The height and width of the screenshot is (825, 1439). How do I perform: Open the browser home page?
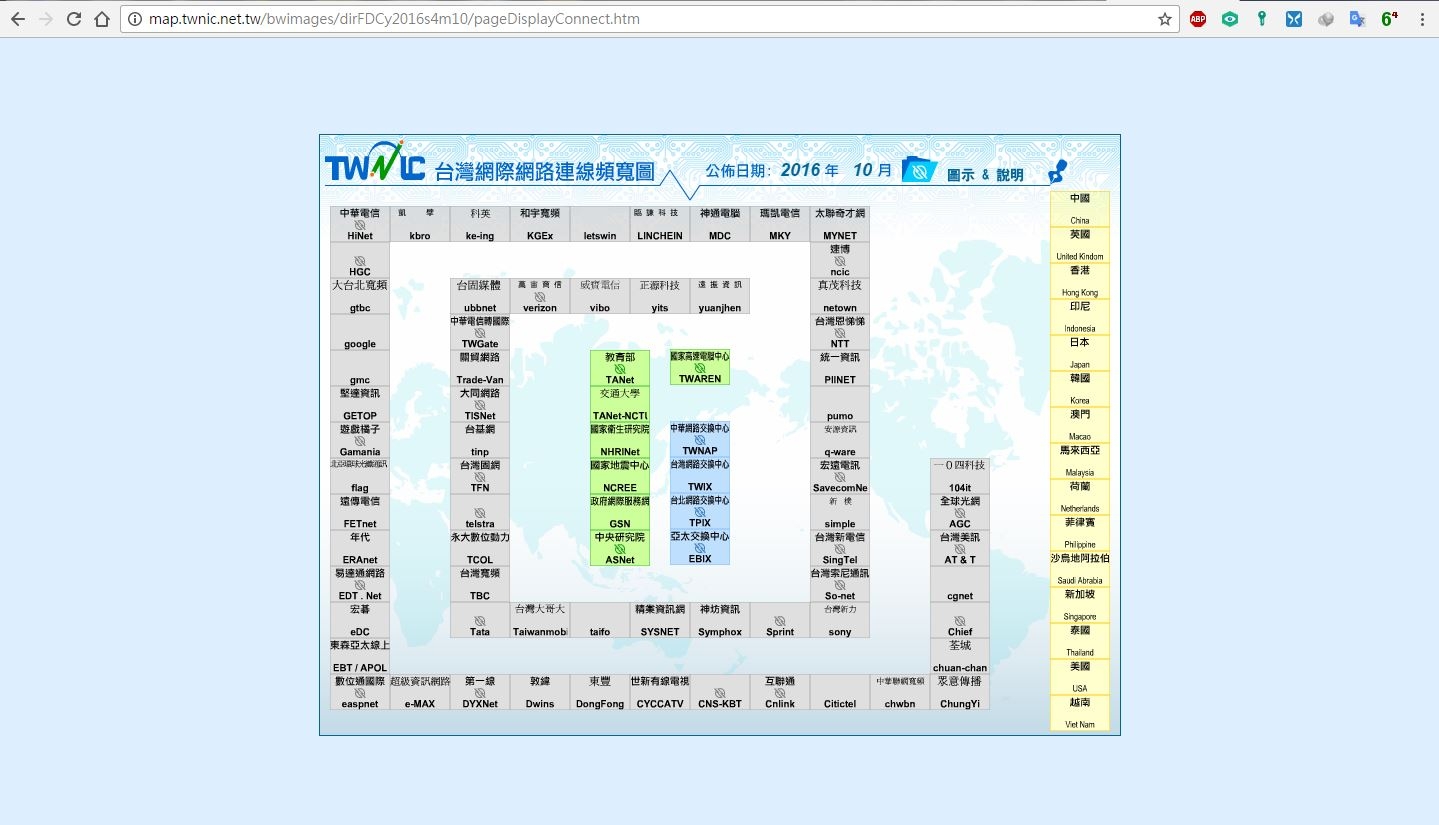tap(102, 19)
